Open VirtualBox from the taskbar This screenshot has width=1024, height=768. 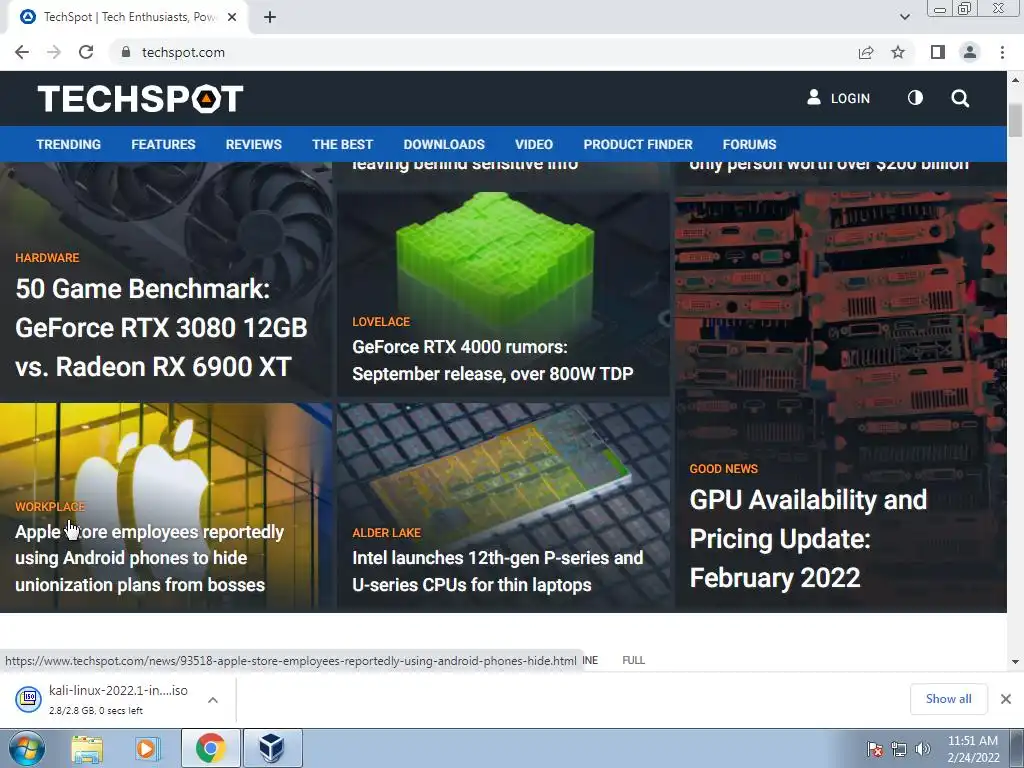pyautogui.click(x=272, y=748)
